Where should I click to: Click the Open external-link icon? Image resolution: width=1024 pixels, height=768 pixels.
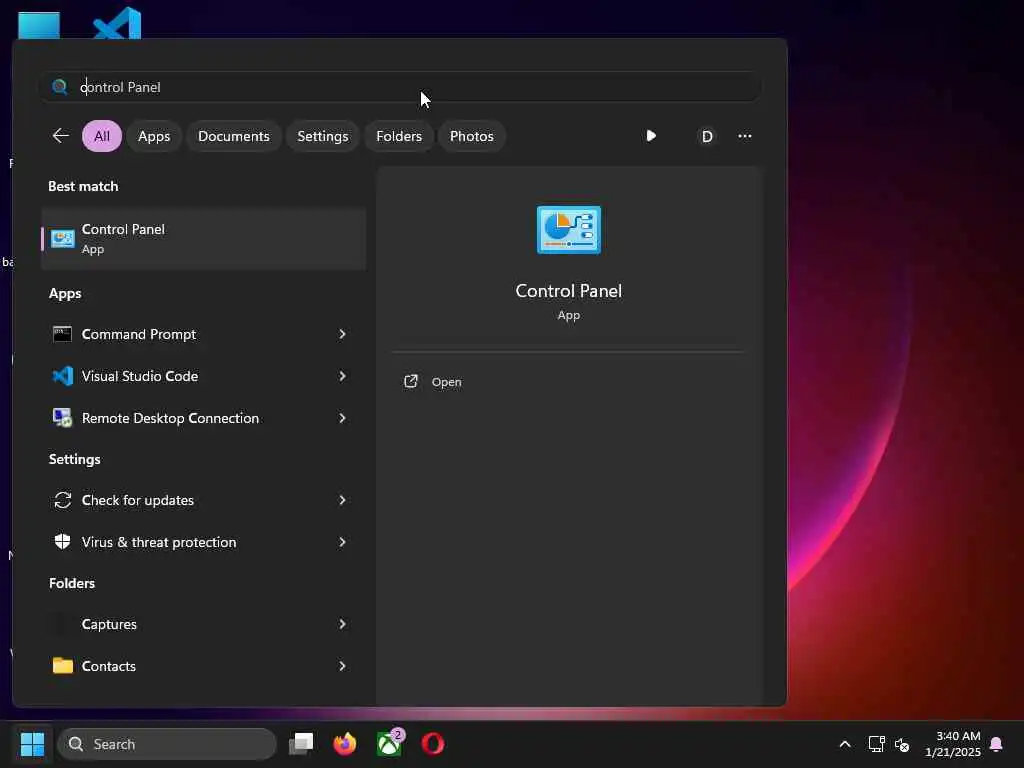point(411,381)
